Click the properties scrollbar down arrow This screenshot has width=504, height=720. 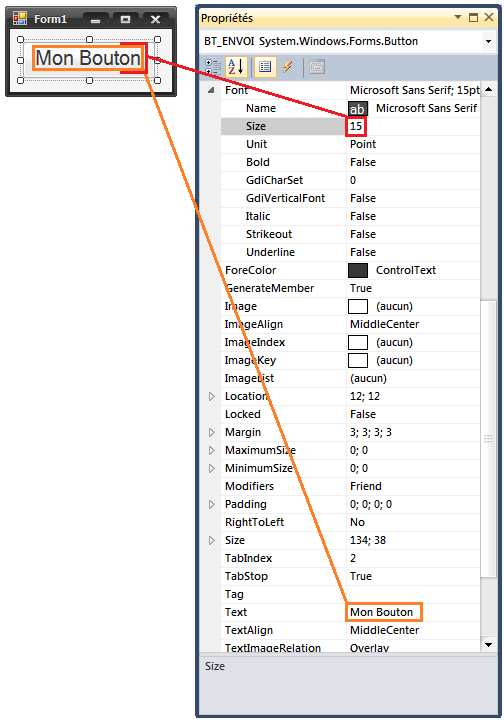pos(488,644)
